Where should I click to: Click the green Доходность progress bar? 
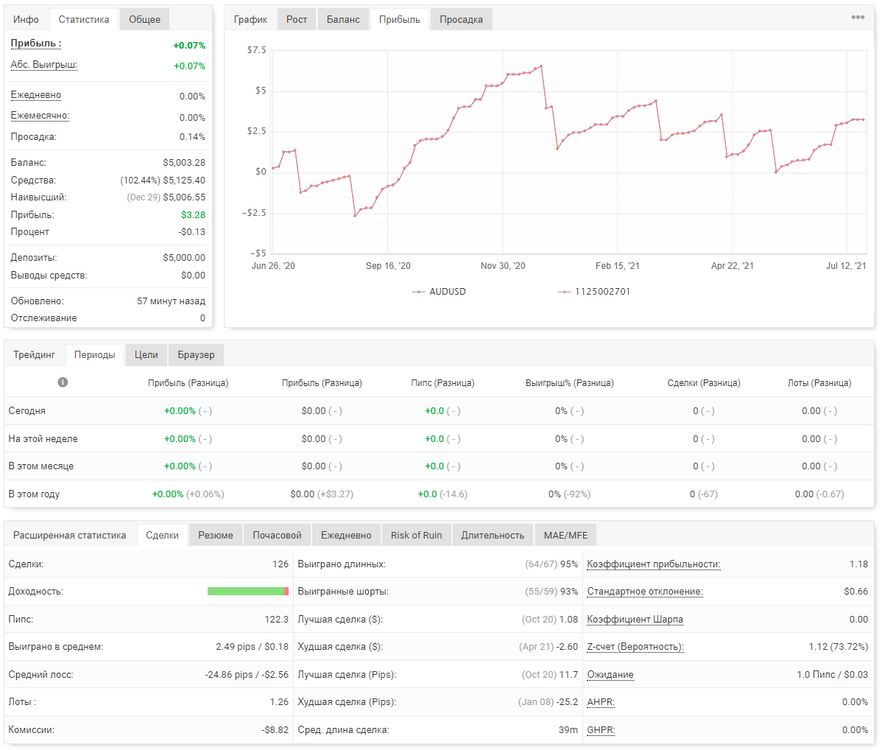[248, 591]
